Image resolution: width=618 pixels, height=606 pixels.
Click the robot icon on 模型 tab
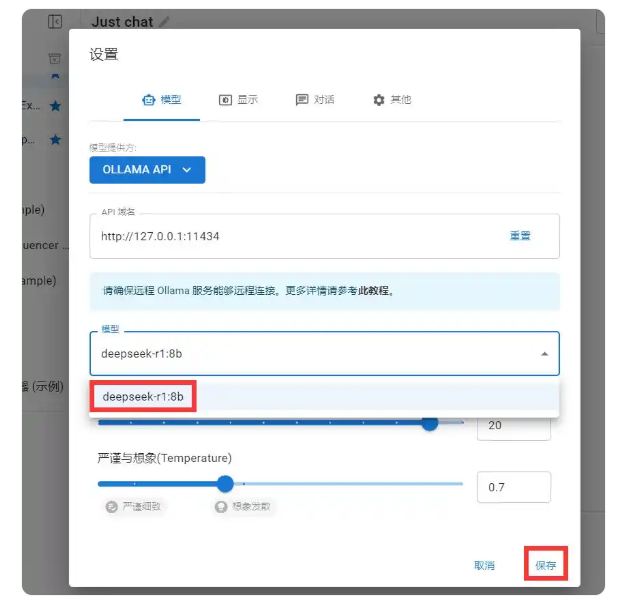tap(149, 100)
